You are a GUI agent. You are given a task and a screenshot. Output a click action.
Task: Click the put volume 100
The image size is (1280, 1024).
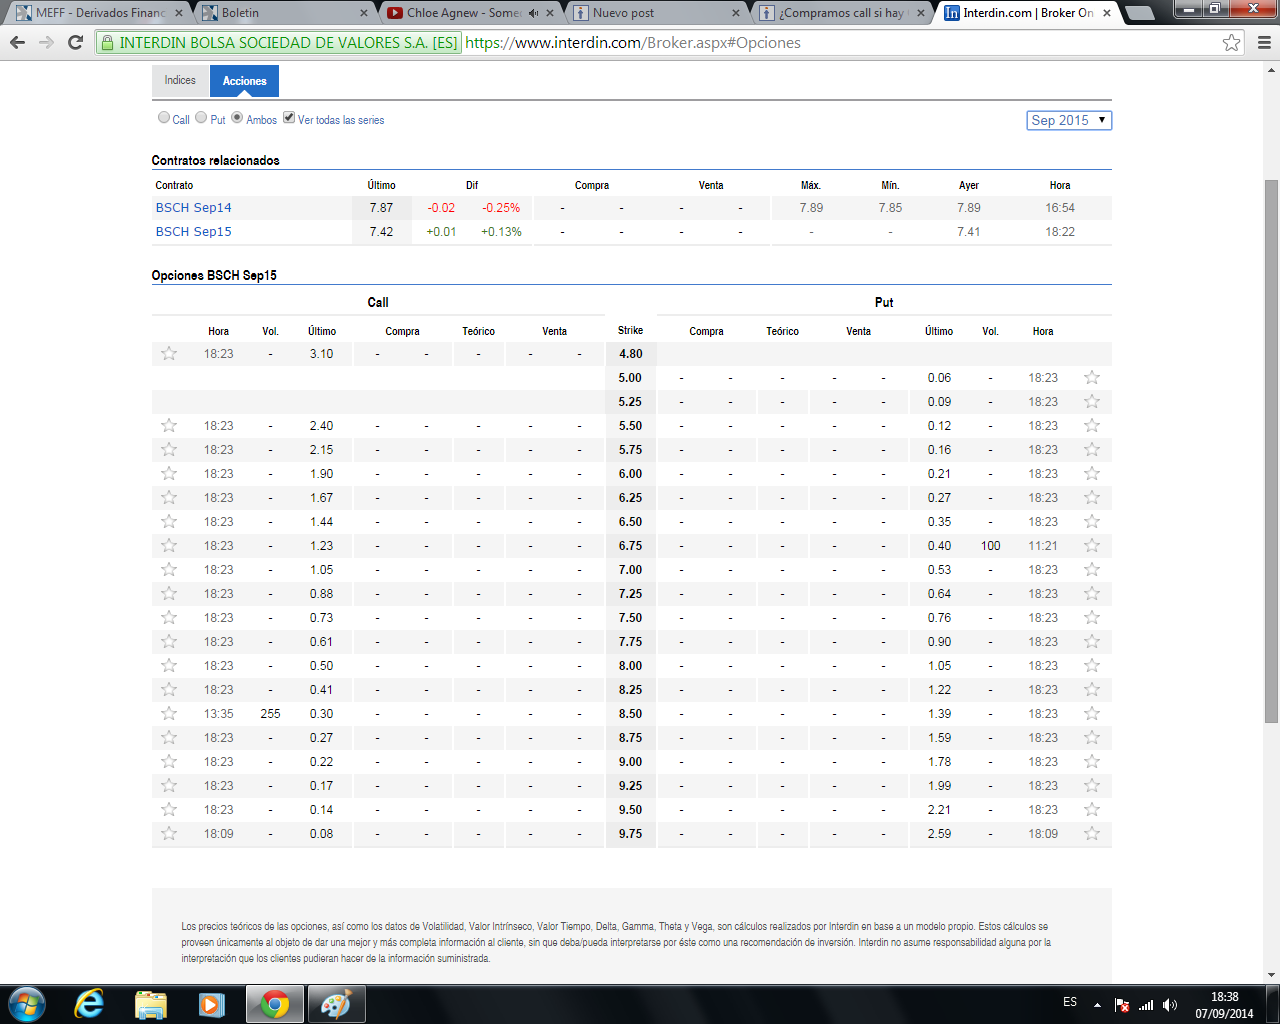(990, 545)
